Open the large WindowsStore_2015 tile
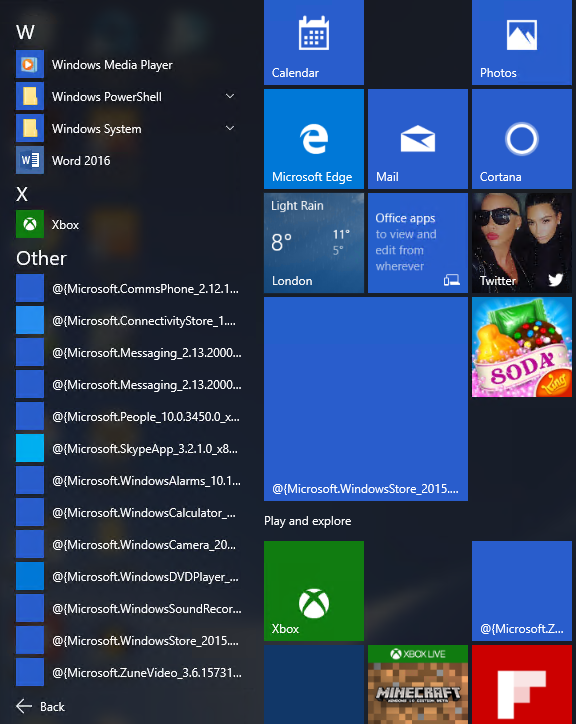The width and height of the screenshot is (576, 724). [x=366, y=399]
